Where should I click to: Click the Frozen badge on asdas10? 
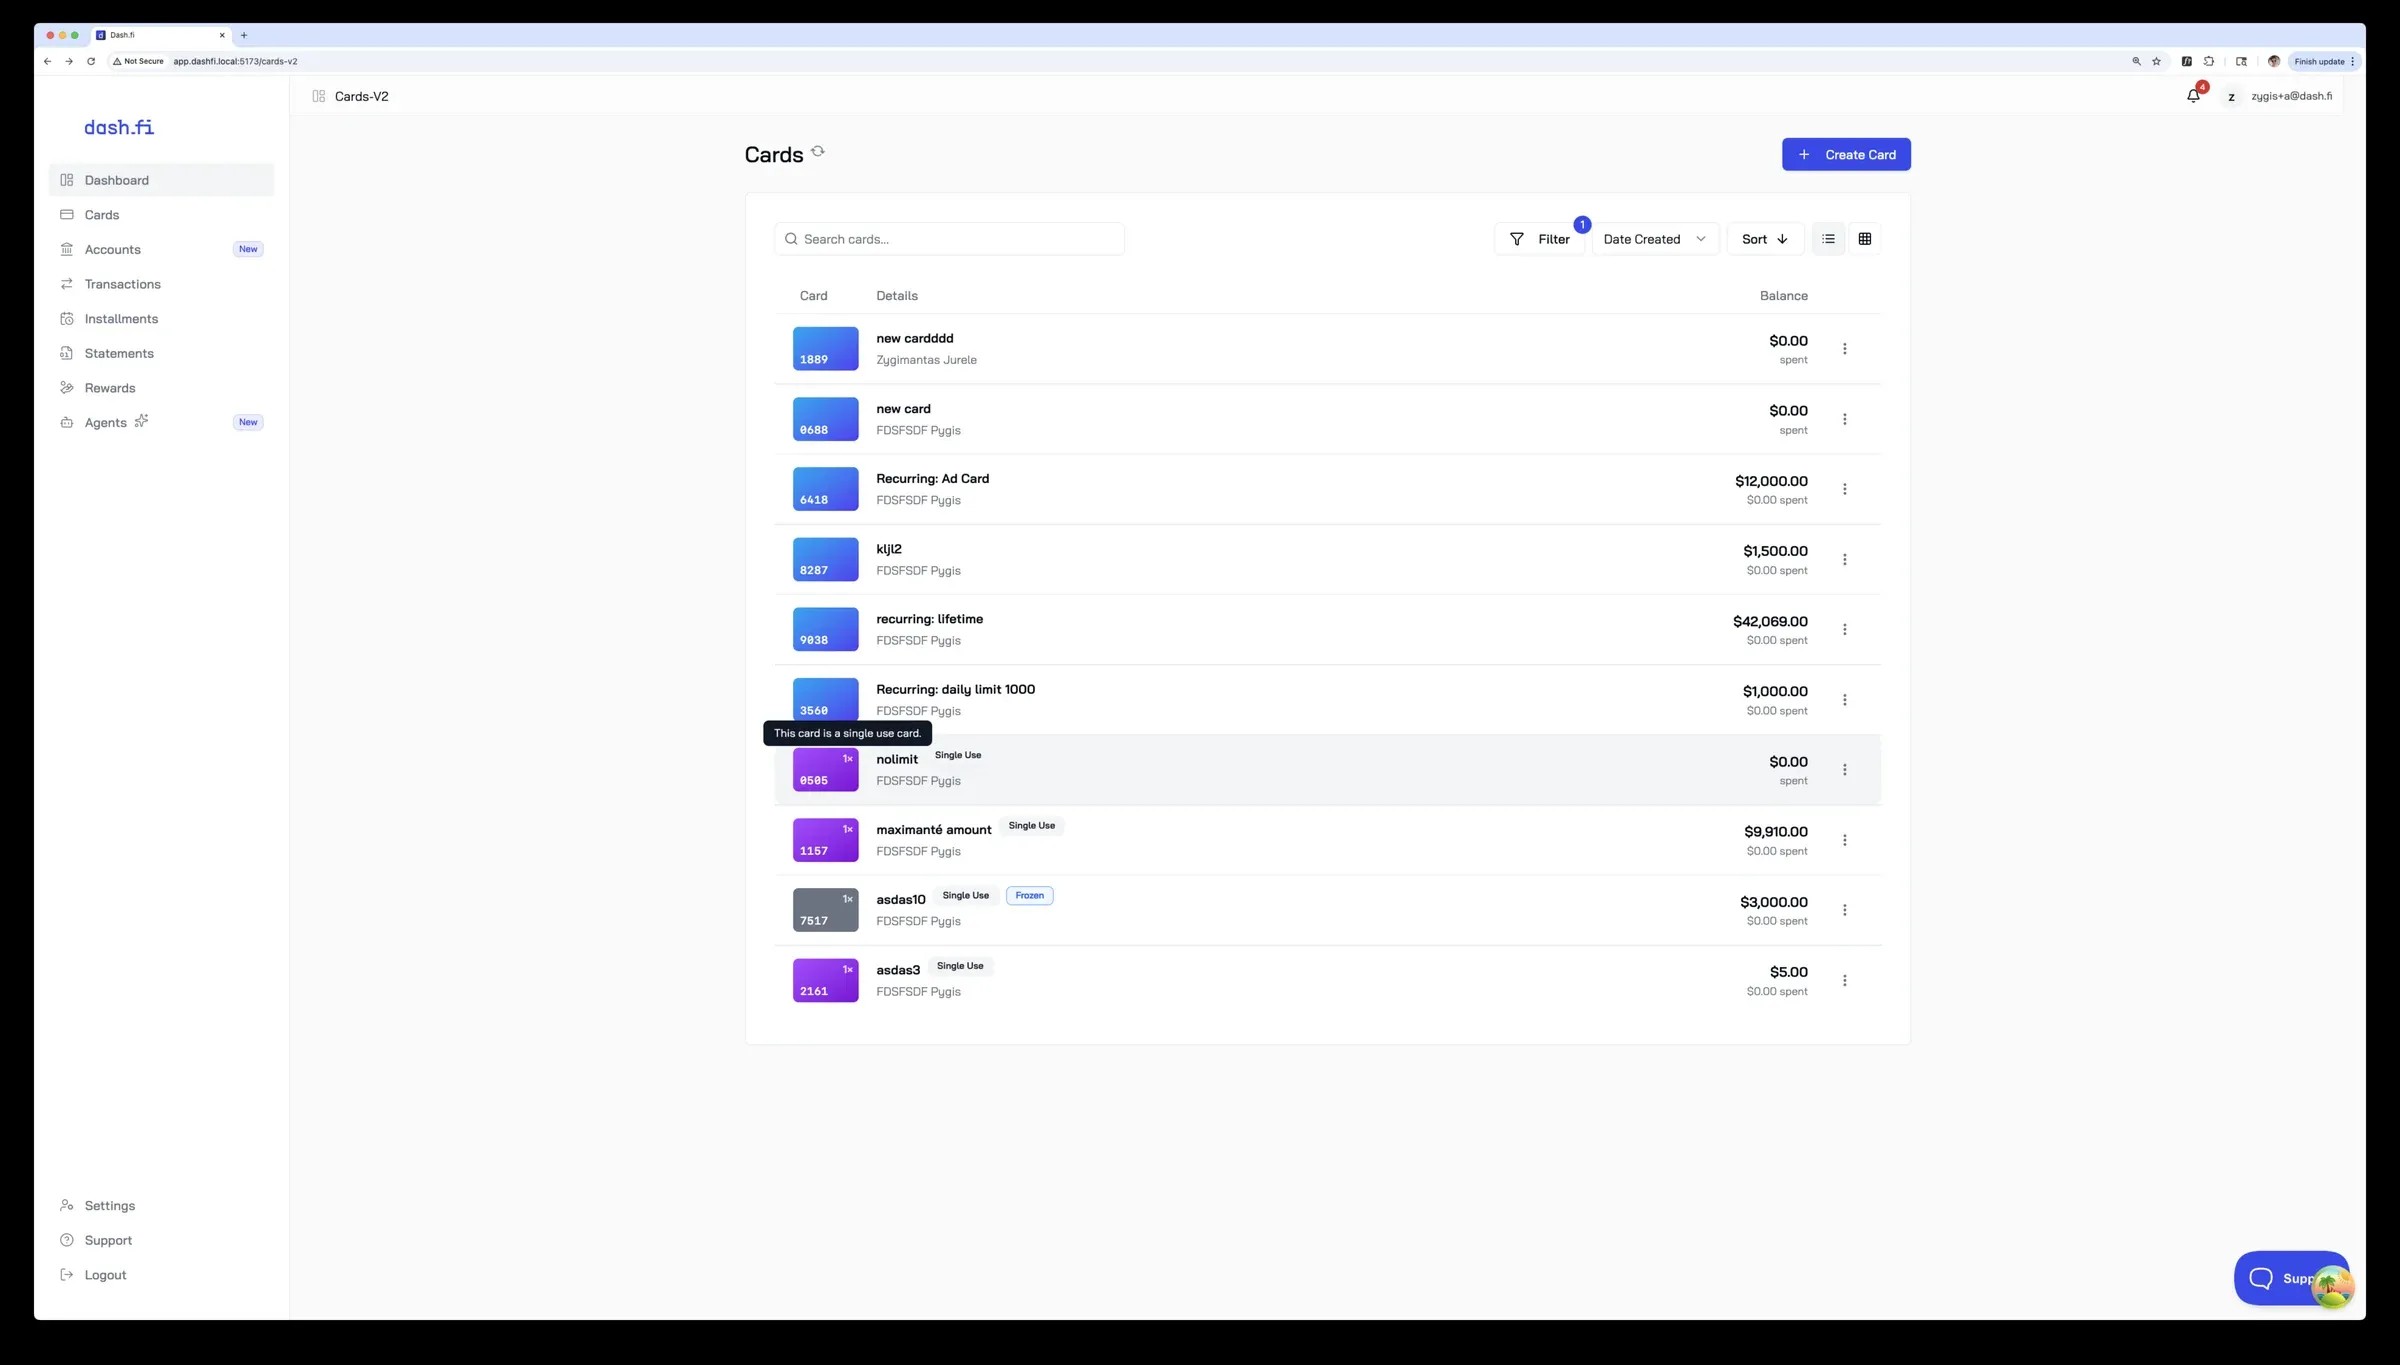tap(1029, 896)
